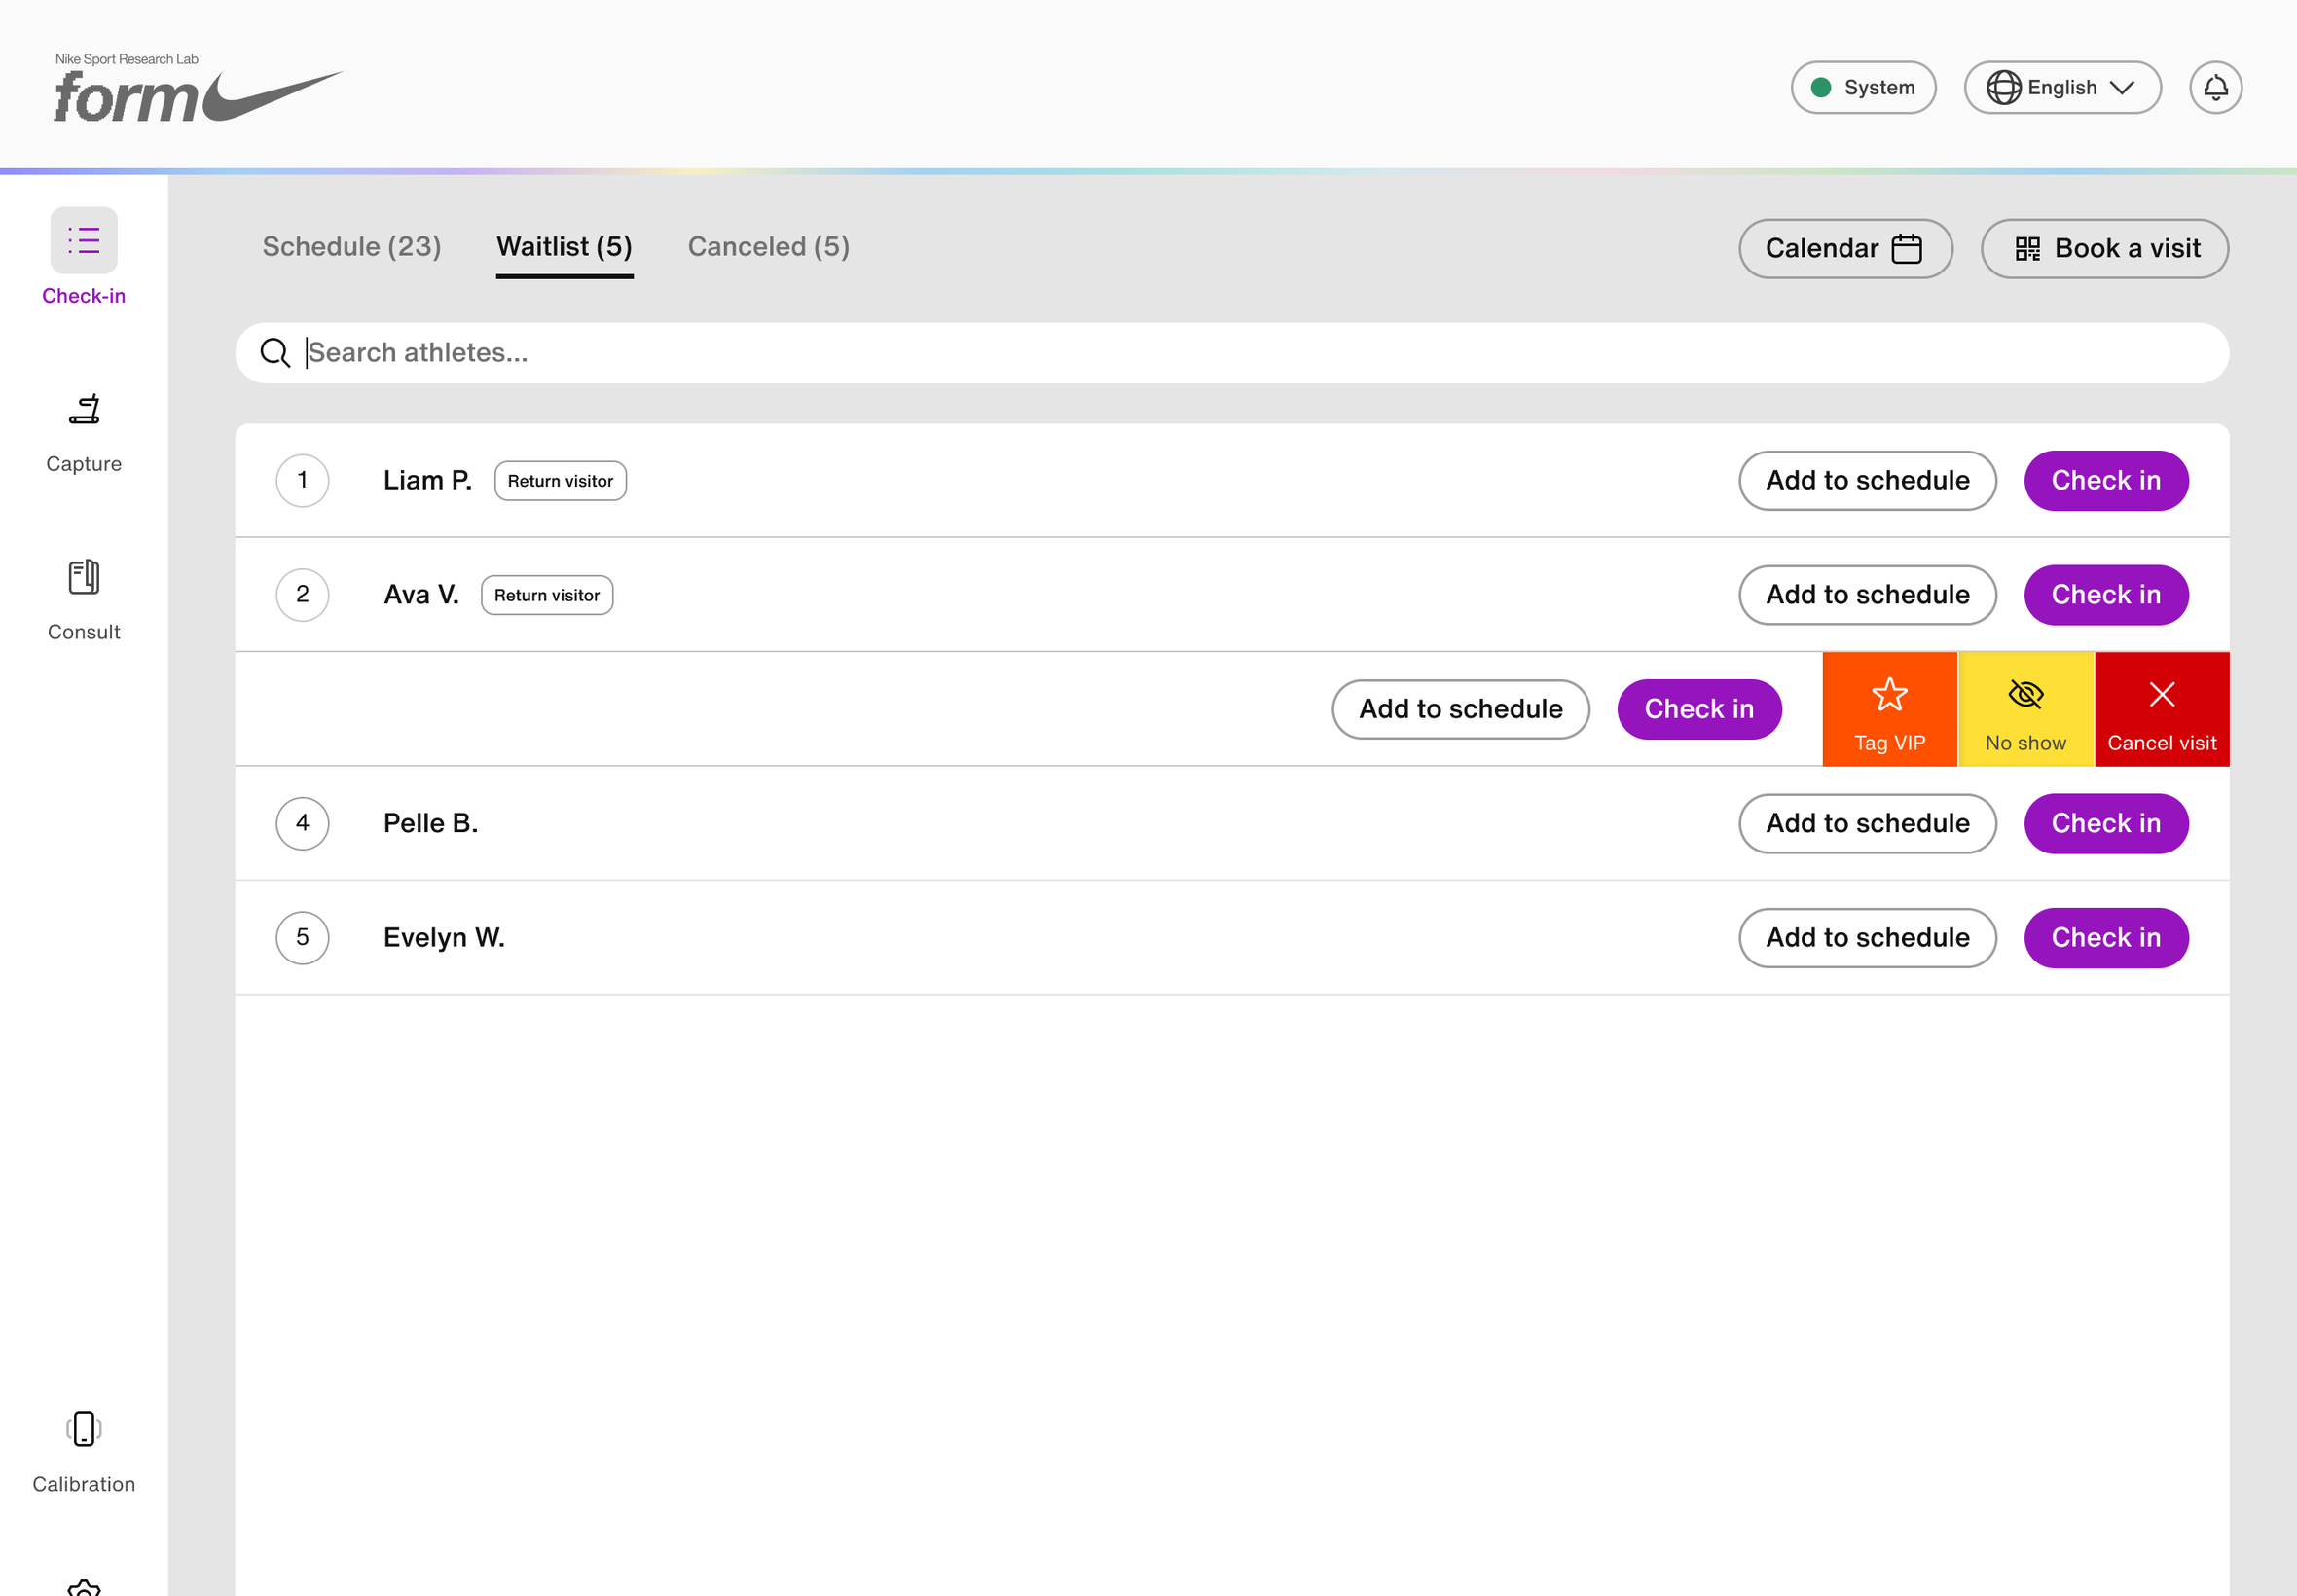
Task: Switch to the Canceled (5) tab
Action: (x=768, y=247)
